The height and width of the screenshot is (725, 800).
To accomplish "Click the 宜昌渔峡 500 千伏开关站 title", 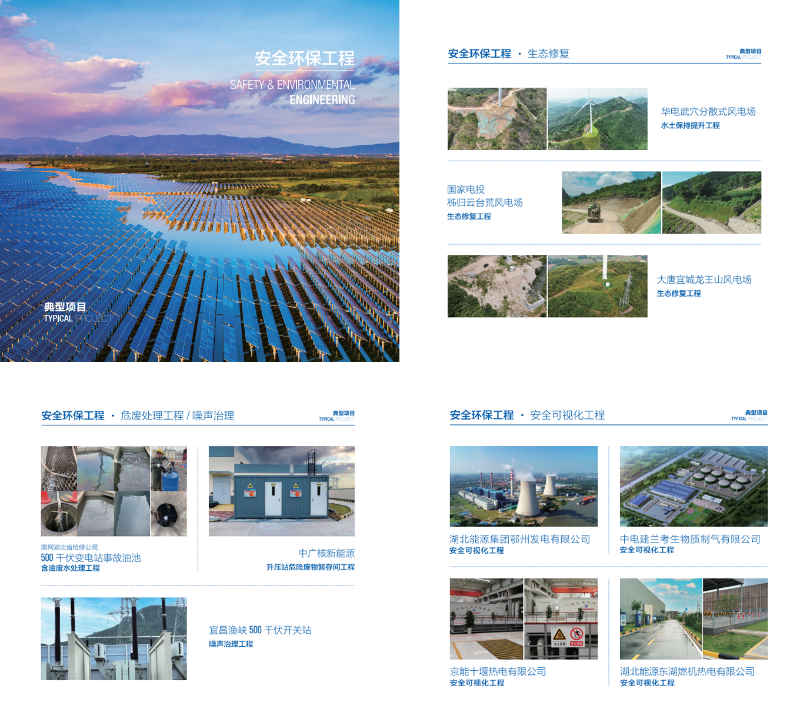I will tap(260, 630).
